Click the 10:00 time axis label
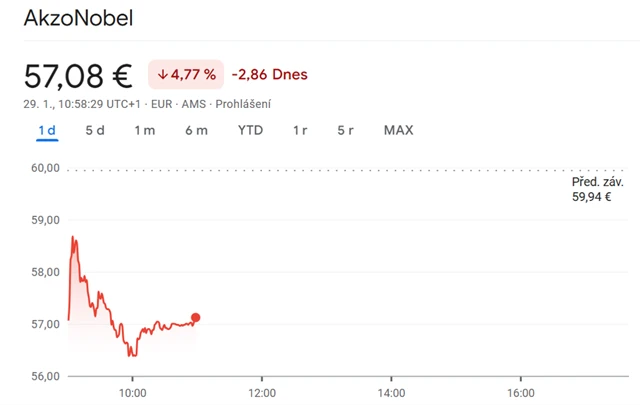This screenshot has height=405, width=640. [x=132, y=393]
